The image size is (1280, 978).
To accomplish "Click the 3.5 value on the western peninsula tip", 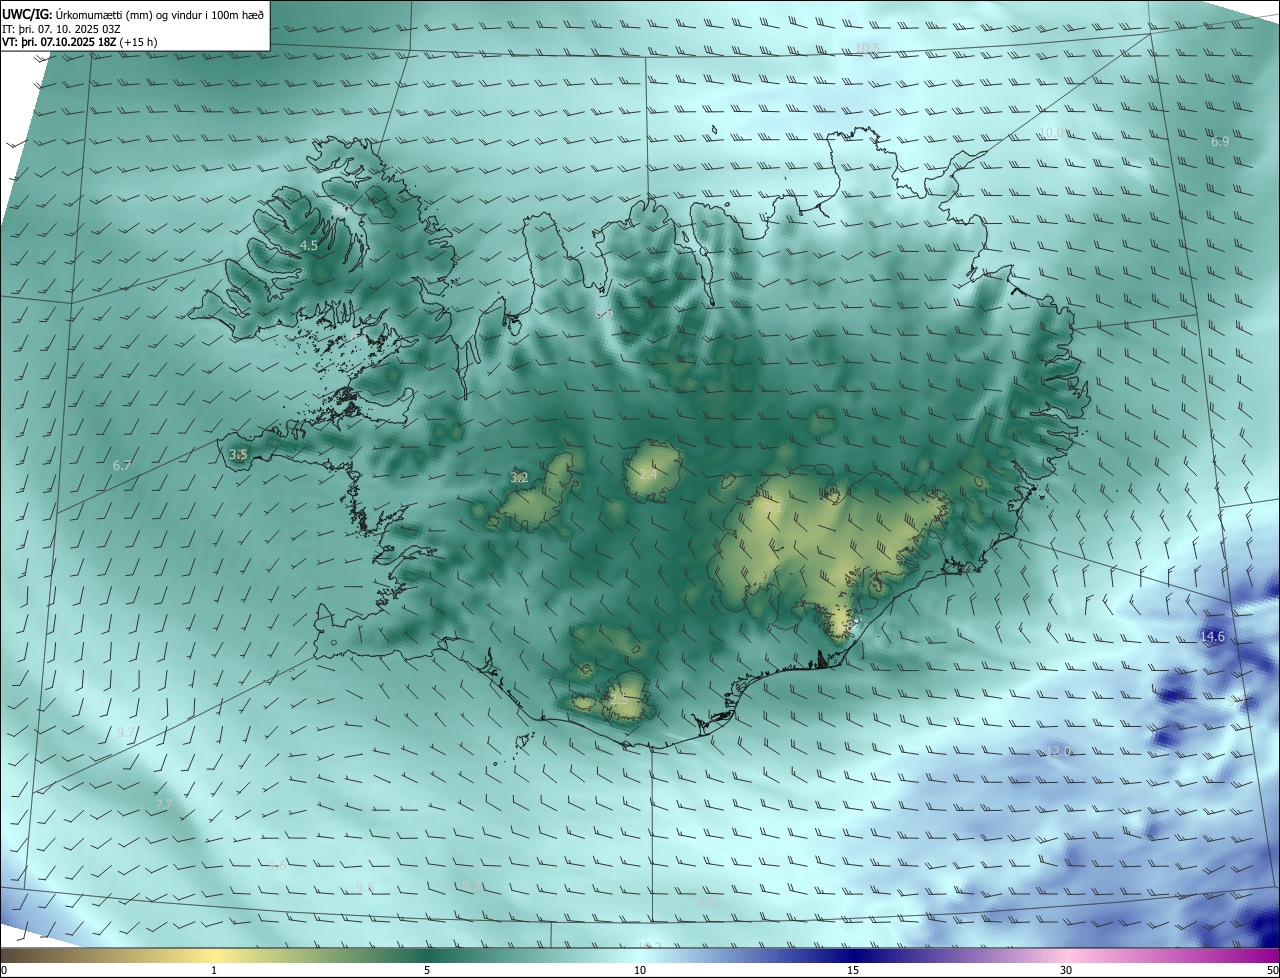I will coord(238,454).
